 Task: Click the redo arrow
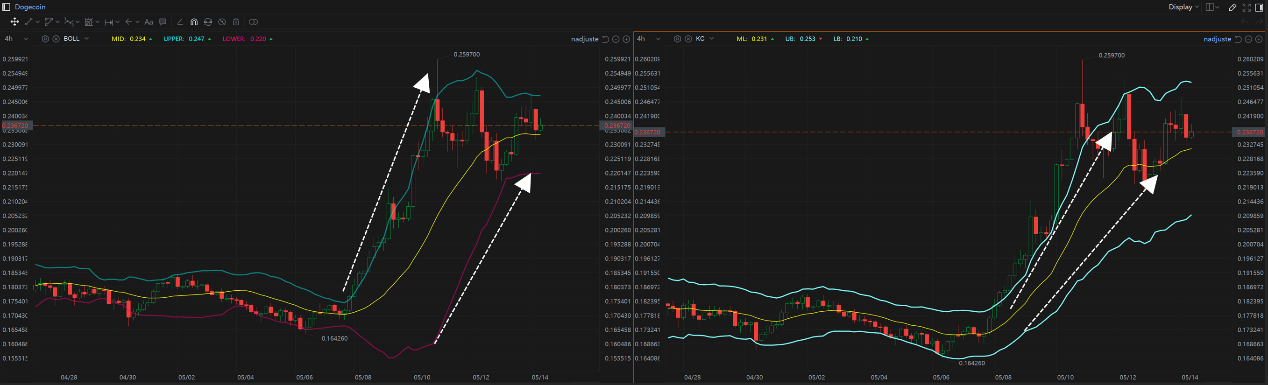[x=1259, y=22]
